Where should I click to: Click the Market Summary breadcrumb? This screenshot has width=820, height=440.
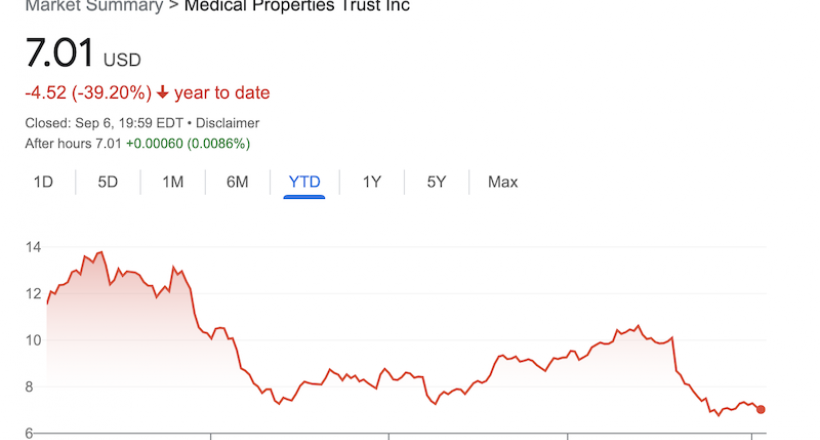(x=94, y=6)
